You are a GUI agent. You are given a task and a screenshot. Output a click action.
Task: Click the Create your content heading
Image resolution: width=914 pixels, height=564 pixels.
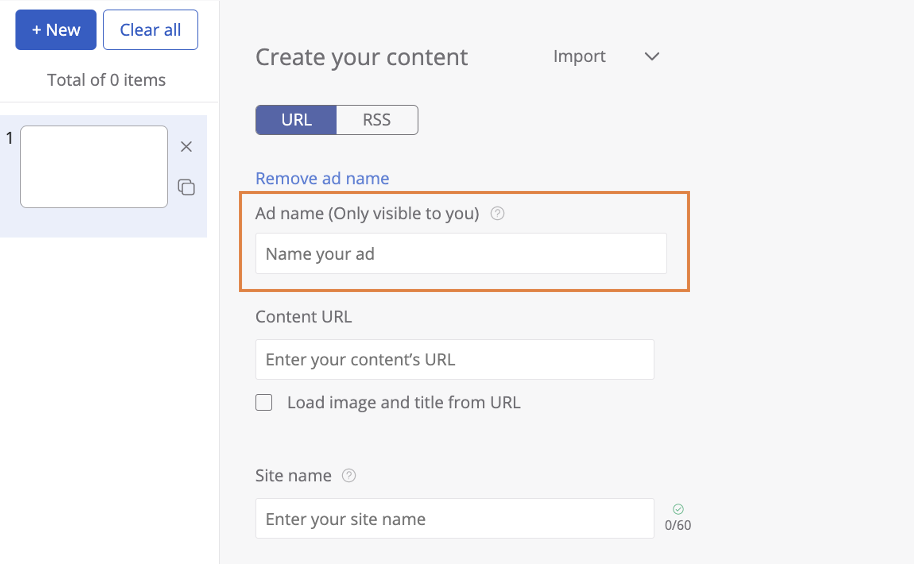(x=361, y=57)
